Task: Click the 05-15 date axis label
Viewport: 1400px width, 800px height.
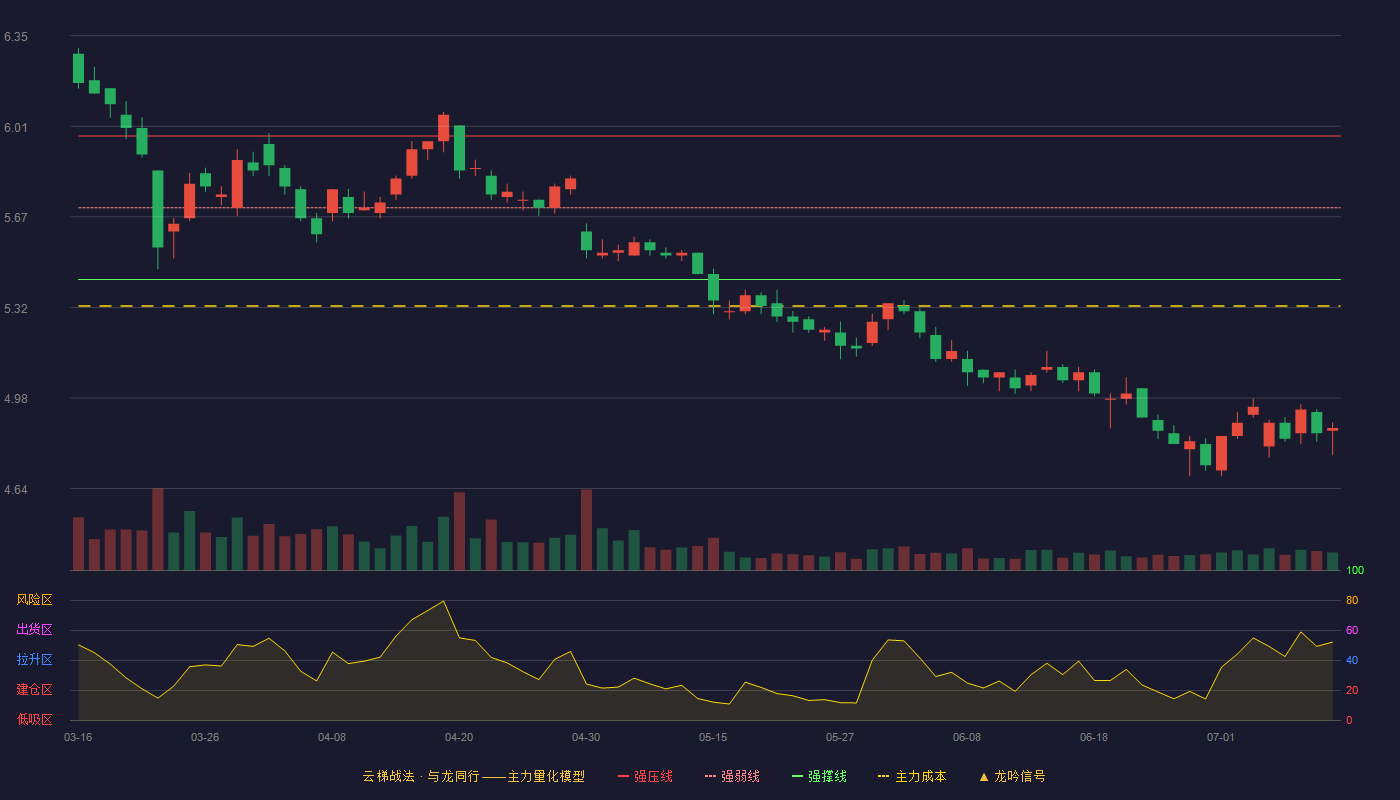Action: pyautogui.click(x=713, y=737)
